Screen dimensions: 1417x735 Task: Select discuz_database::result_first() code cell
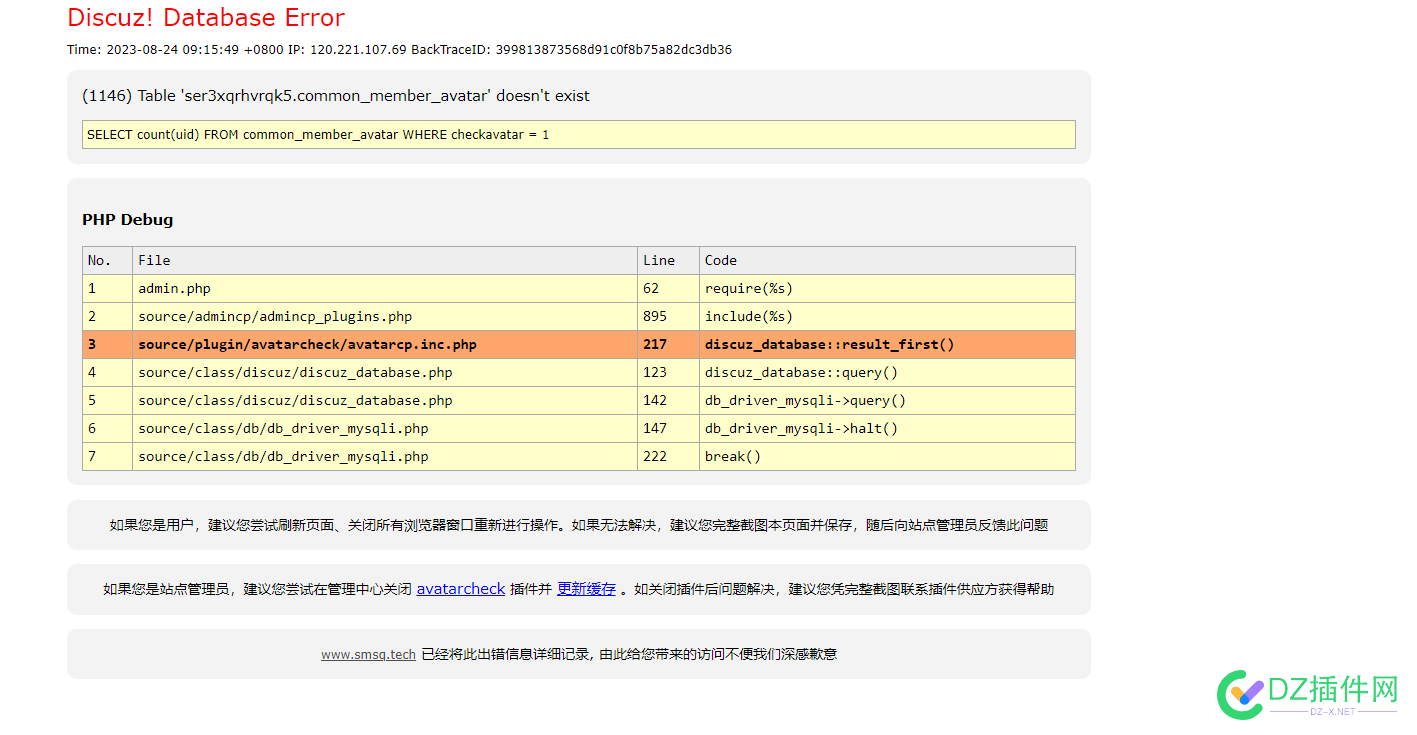coord(888,344)
